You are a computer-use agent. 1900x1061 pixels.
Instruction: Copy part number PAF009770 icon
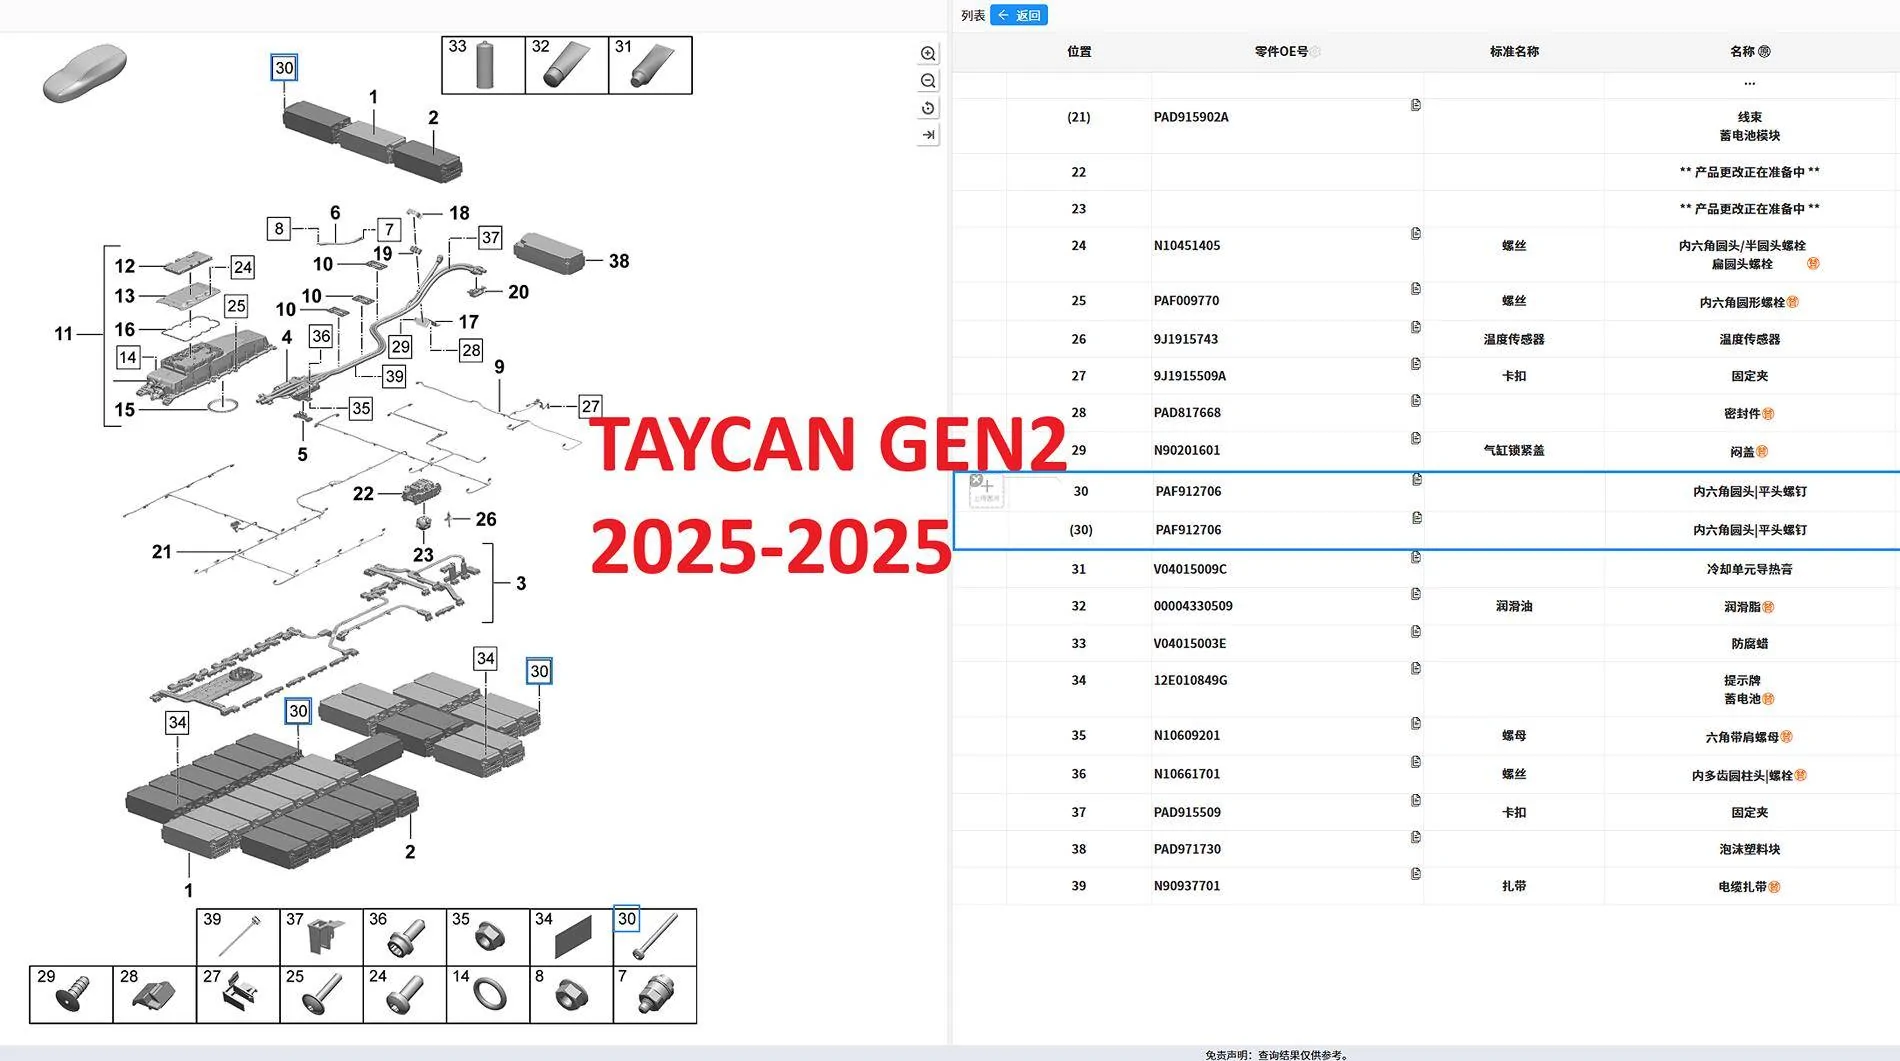coord(1416,289)
